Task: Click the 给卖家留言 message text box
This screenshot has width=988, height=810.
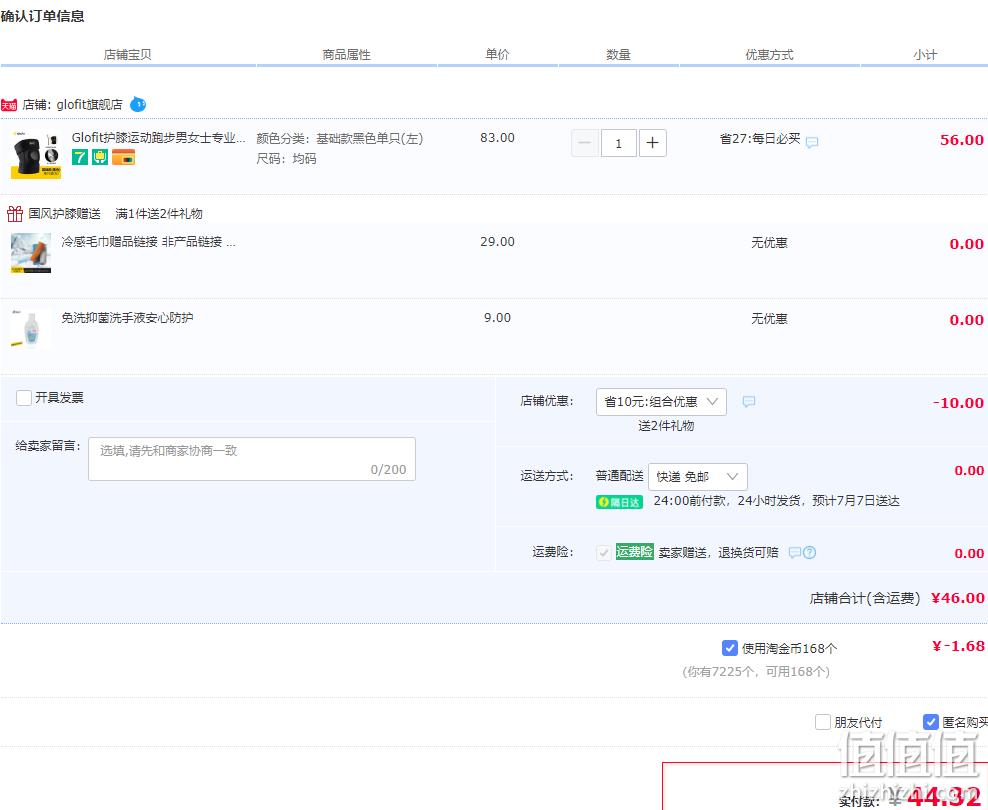Action: click(252, 459)
